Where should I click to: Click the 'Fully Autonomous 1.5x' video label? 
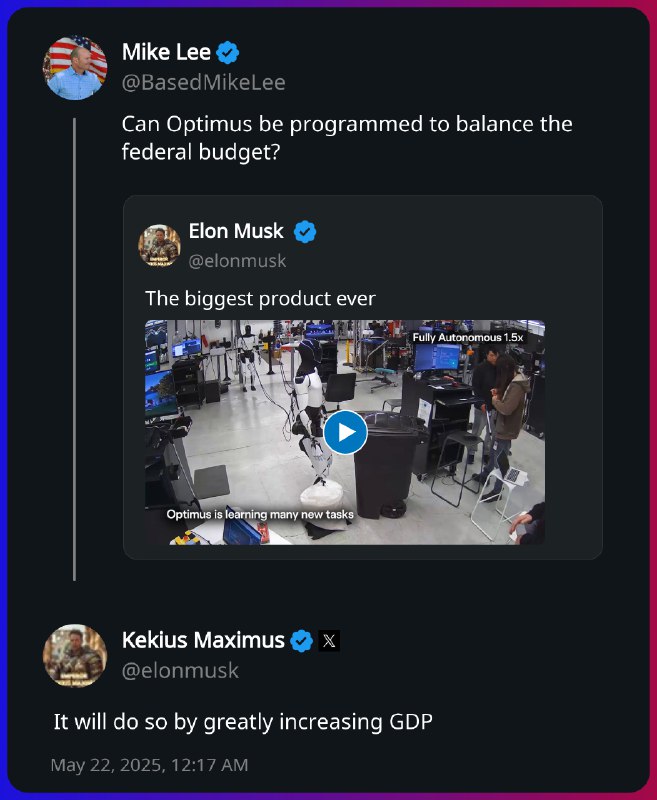[468, 337]
